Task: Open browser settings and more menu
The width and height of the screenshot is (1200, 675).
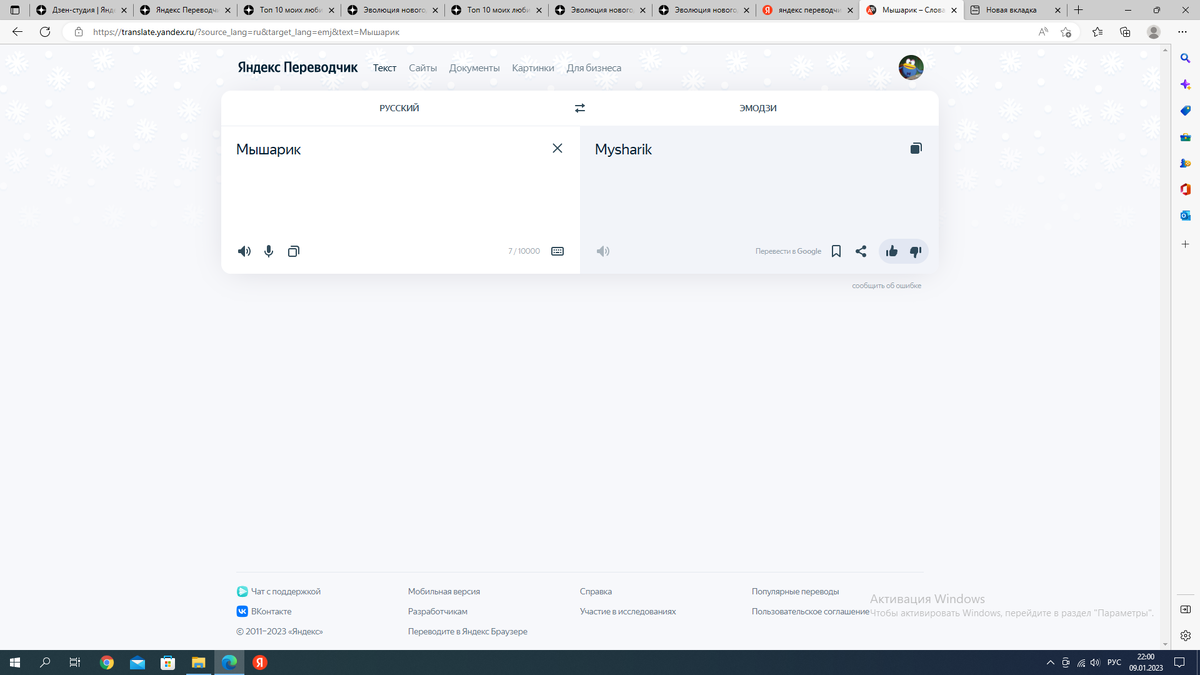Action: pyautogui.click(x=1183, y=32)
